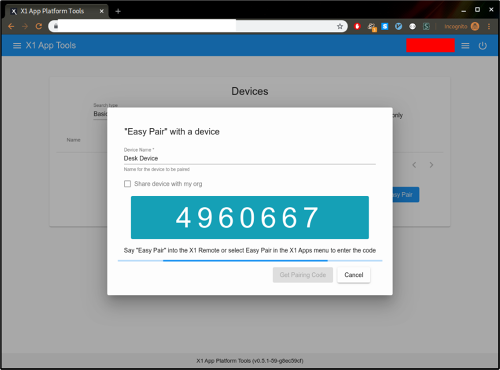
Task: Tick the Share device with my org checkbox
Action: [x=127, y=184]
